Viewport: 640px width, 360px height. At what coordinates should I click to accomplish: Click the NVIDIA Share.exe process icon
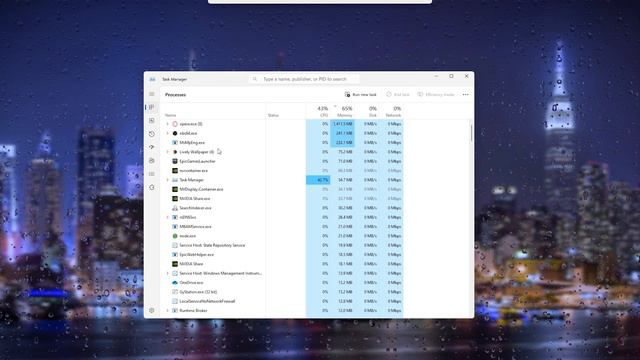(x=175, y=198)
